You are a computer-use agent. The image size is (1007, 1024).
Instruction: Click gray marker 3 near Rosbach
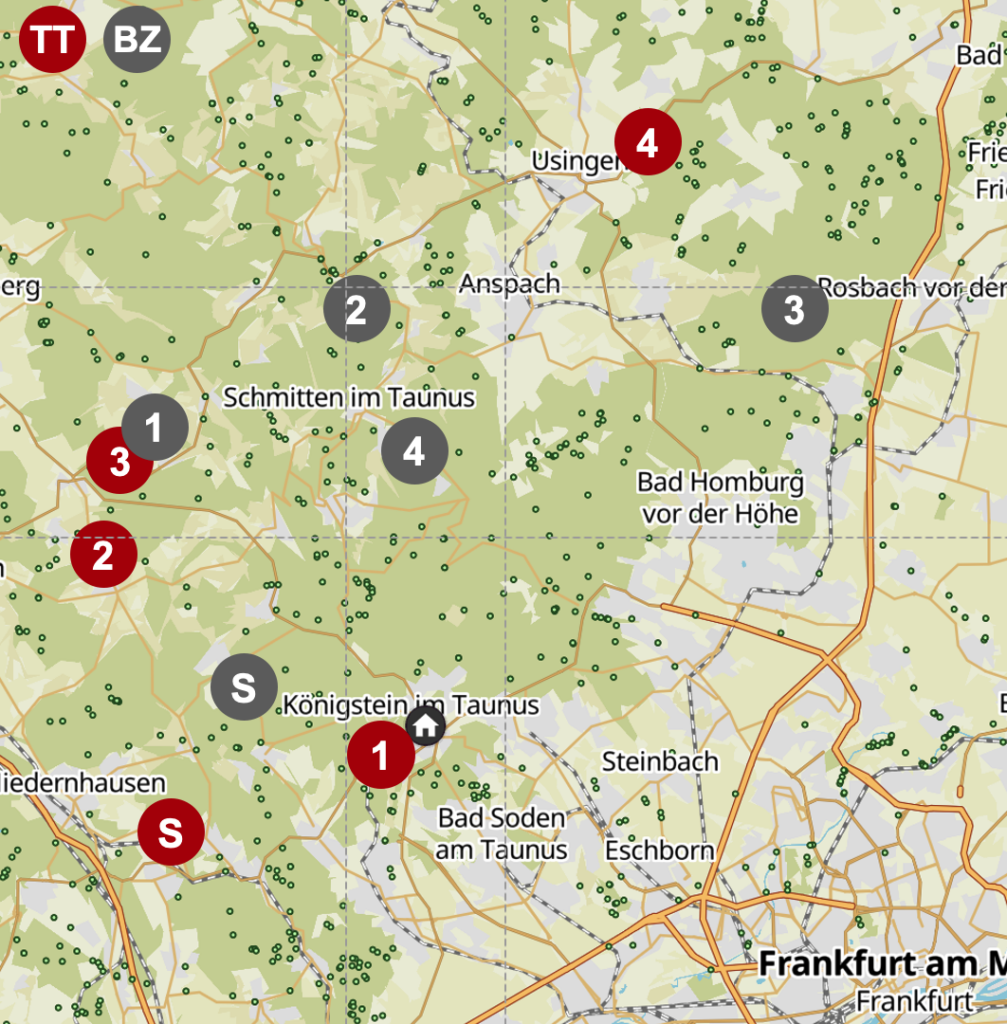point(794,309)
